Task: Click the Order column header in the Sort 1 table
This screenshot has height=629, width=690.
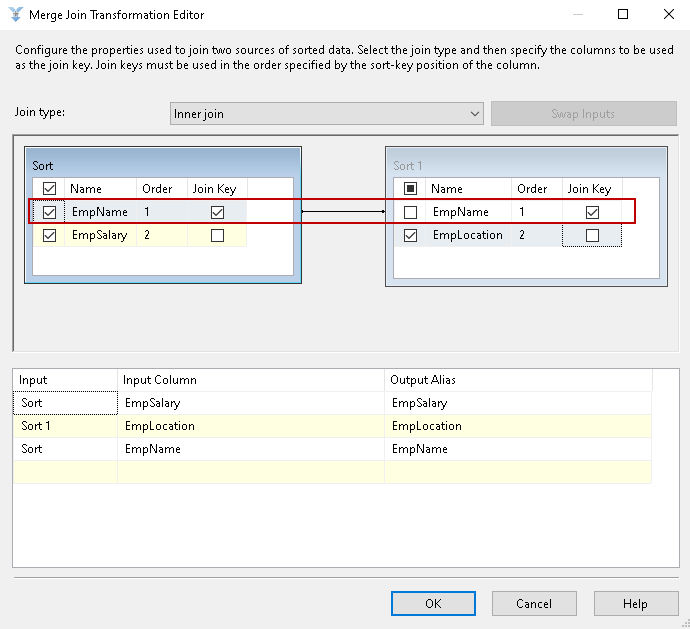Action: pos(536,189)
